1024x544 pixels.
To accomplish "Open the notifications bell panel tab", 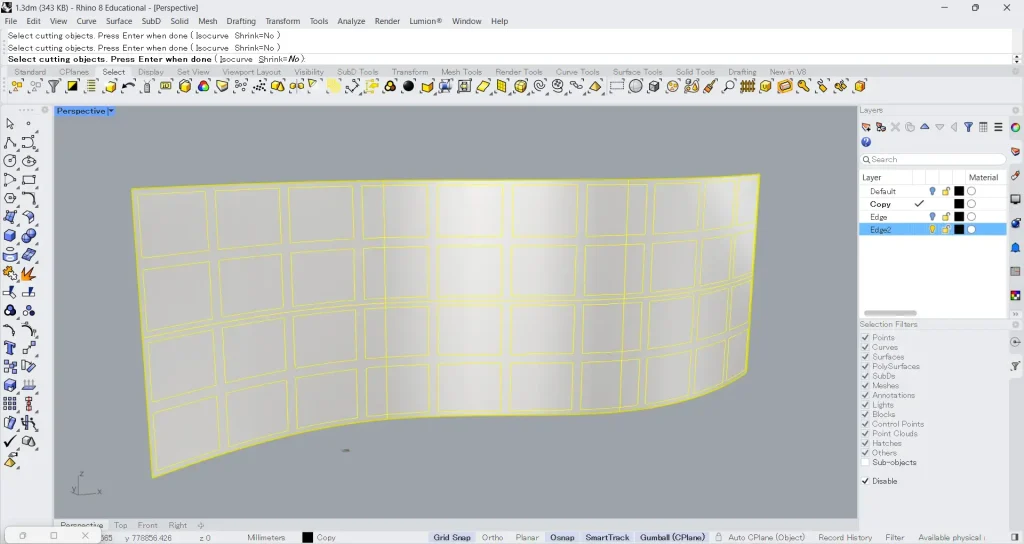I will pos(1016,248).
